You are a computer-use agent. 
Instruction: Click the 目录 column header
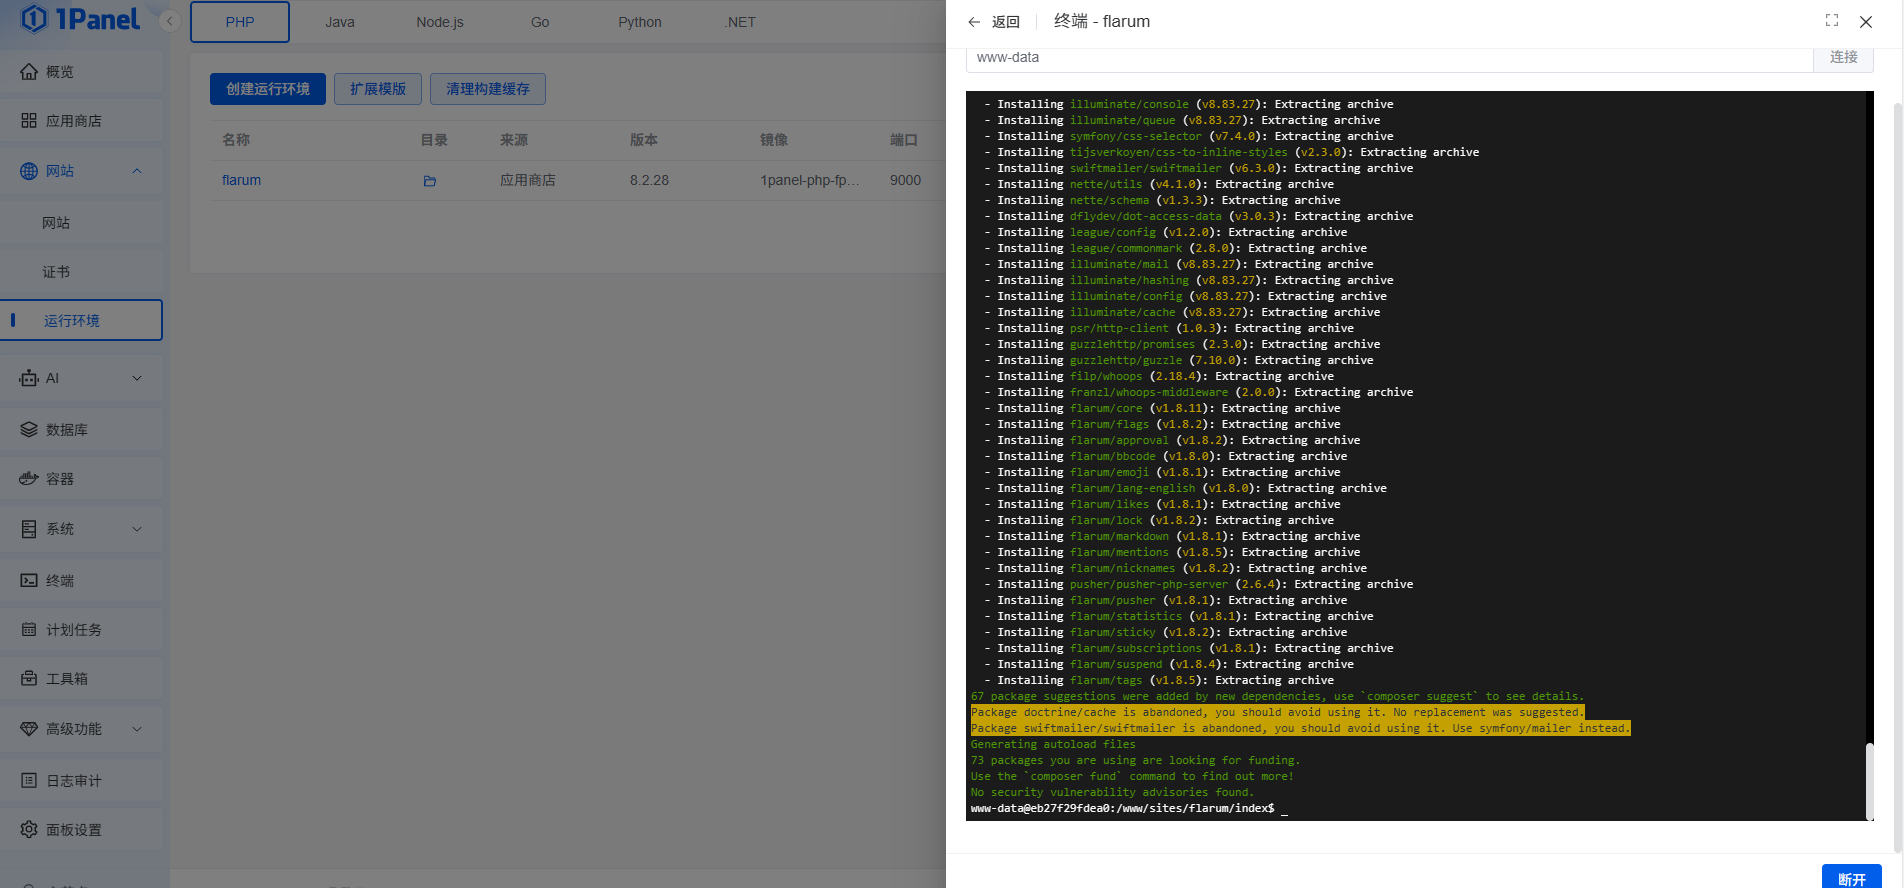[x=434, y=140]
